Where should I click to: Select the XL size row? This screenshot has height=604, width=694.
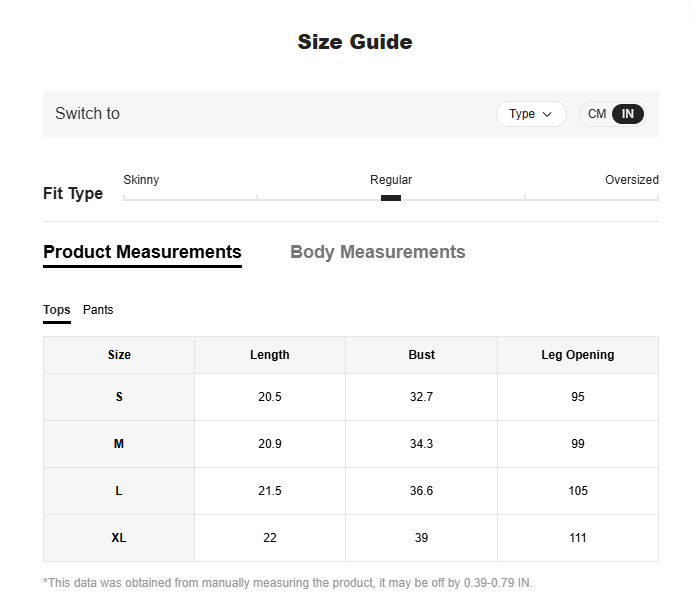[x=351, y=538]
